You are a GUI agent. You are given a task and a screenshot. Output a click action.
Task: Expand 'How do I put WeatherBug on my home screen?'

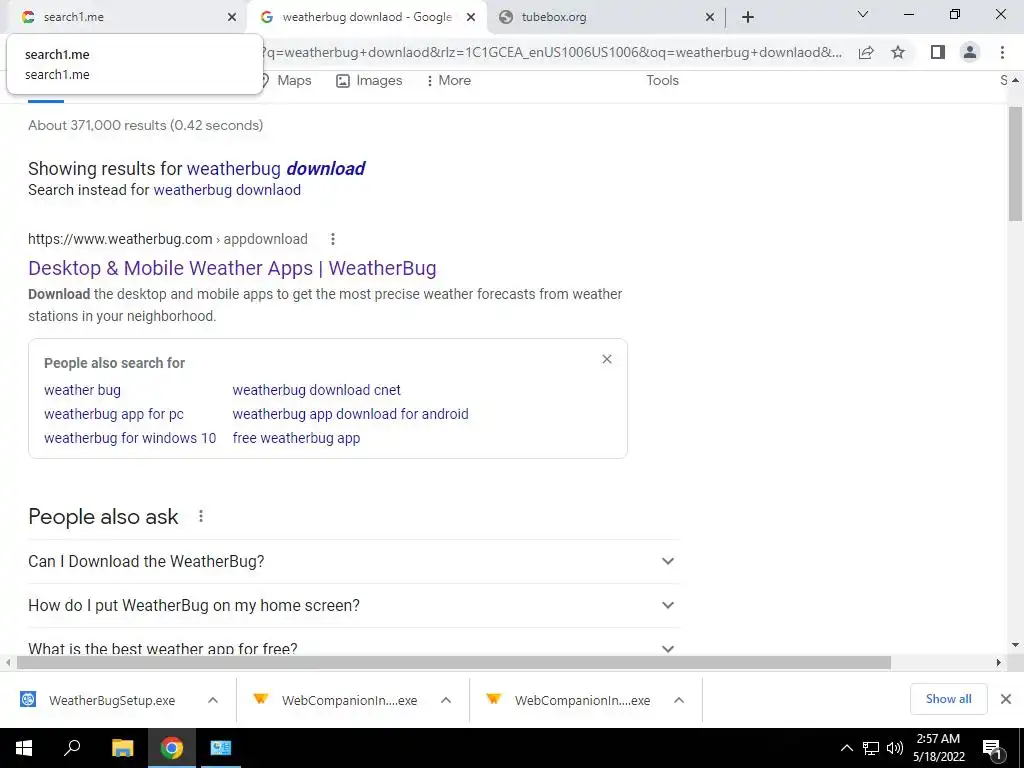point(353,605)
